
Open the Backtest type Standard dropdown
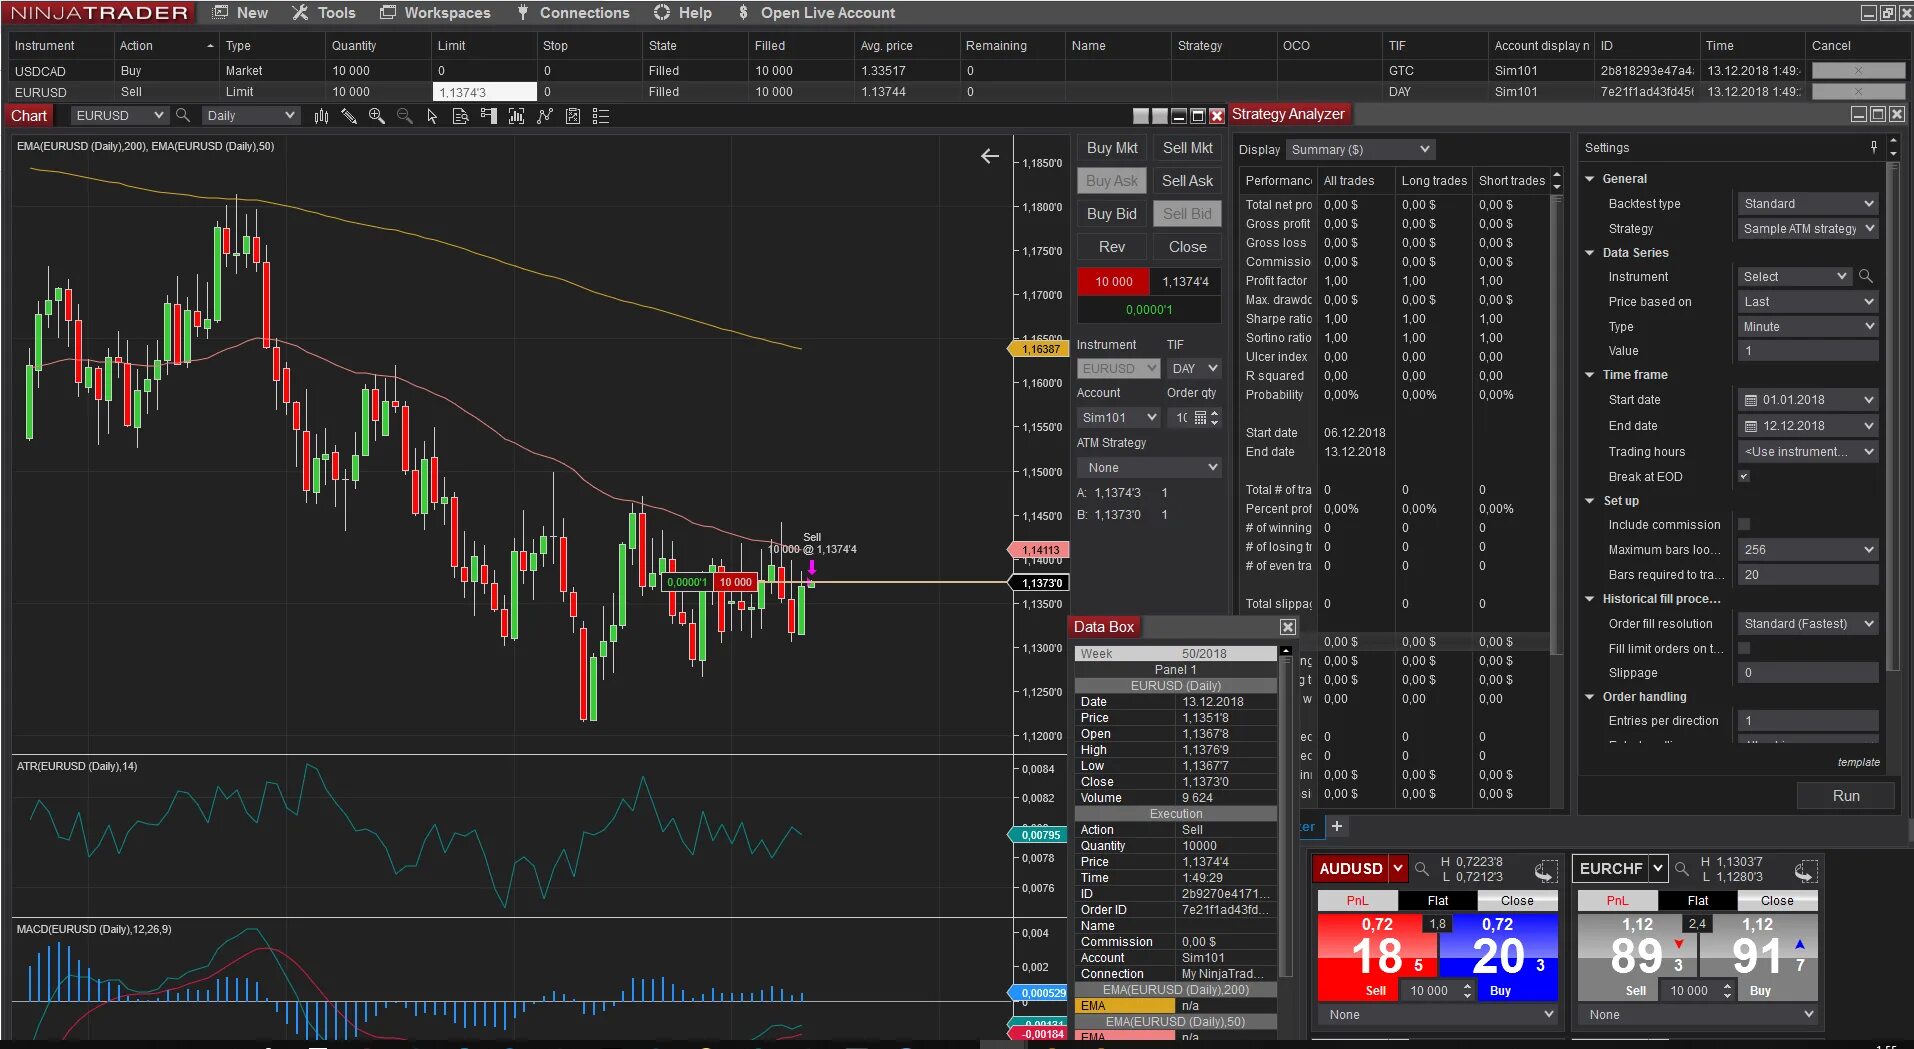coord(1808,204)
